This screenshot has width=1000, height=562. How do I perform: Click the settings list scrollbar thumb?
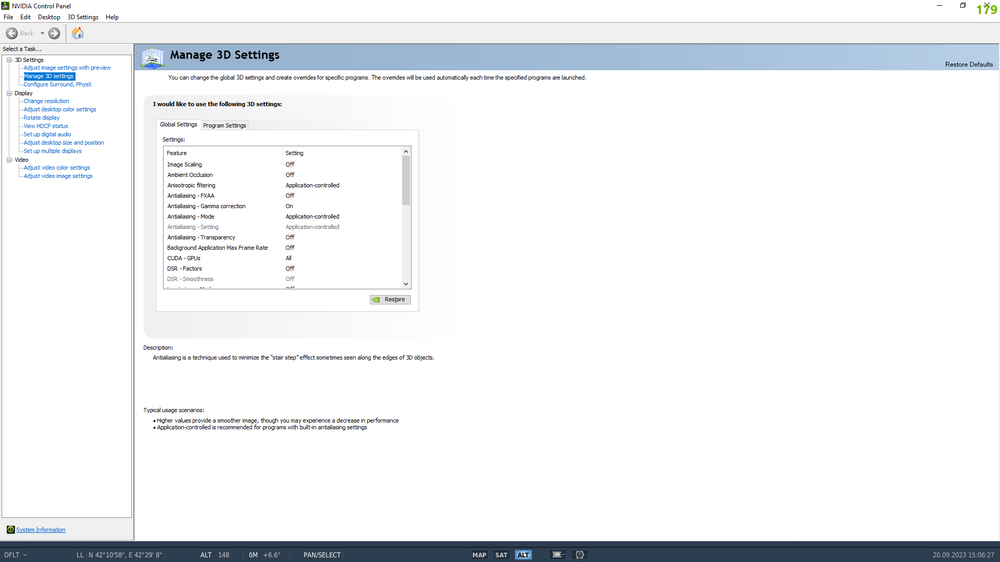pos(406,181)
